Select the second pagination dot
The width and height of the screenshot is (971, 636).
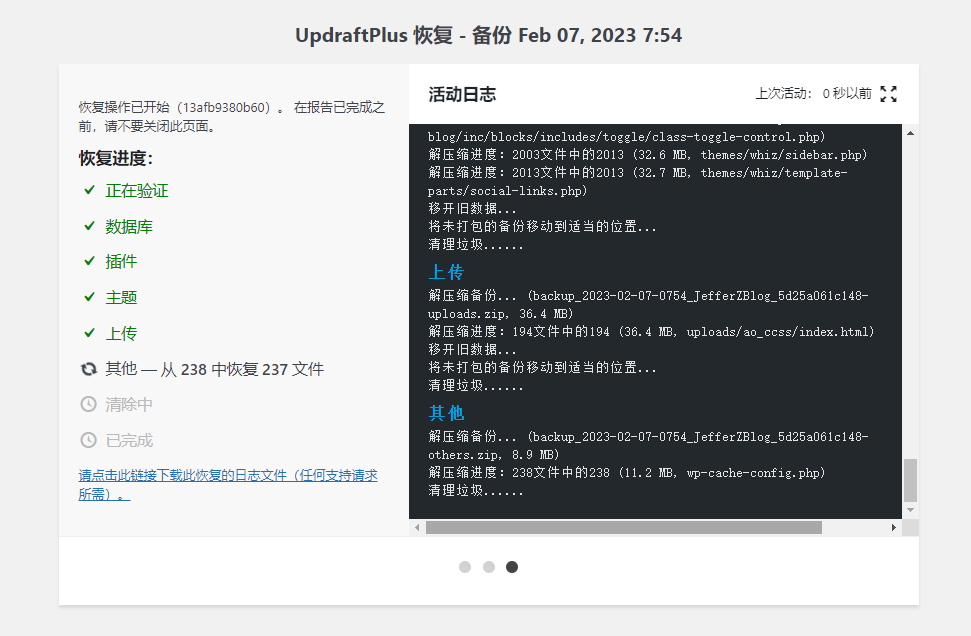click(x=489, y=567)
